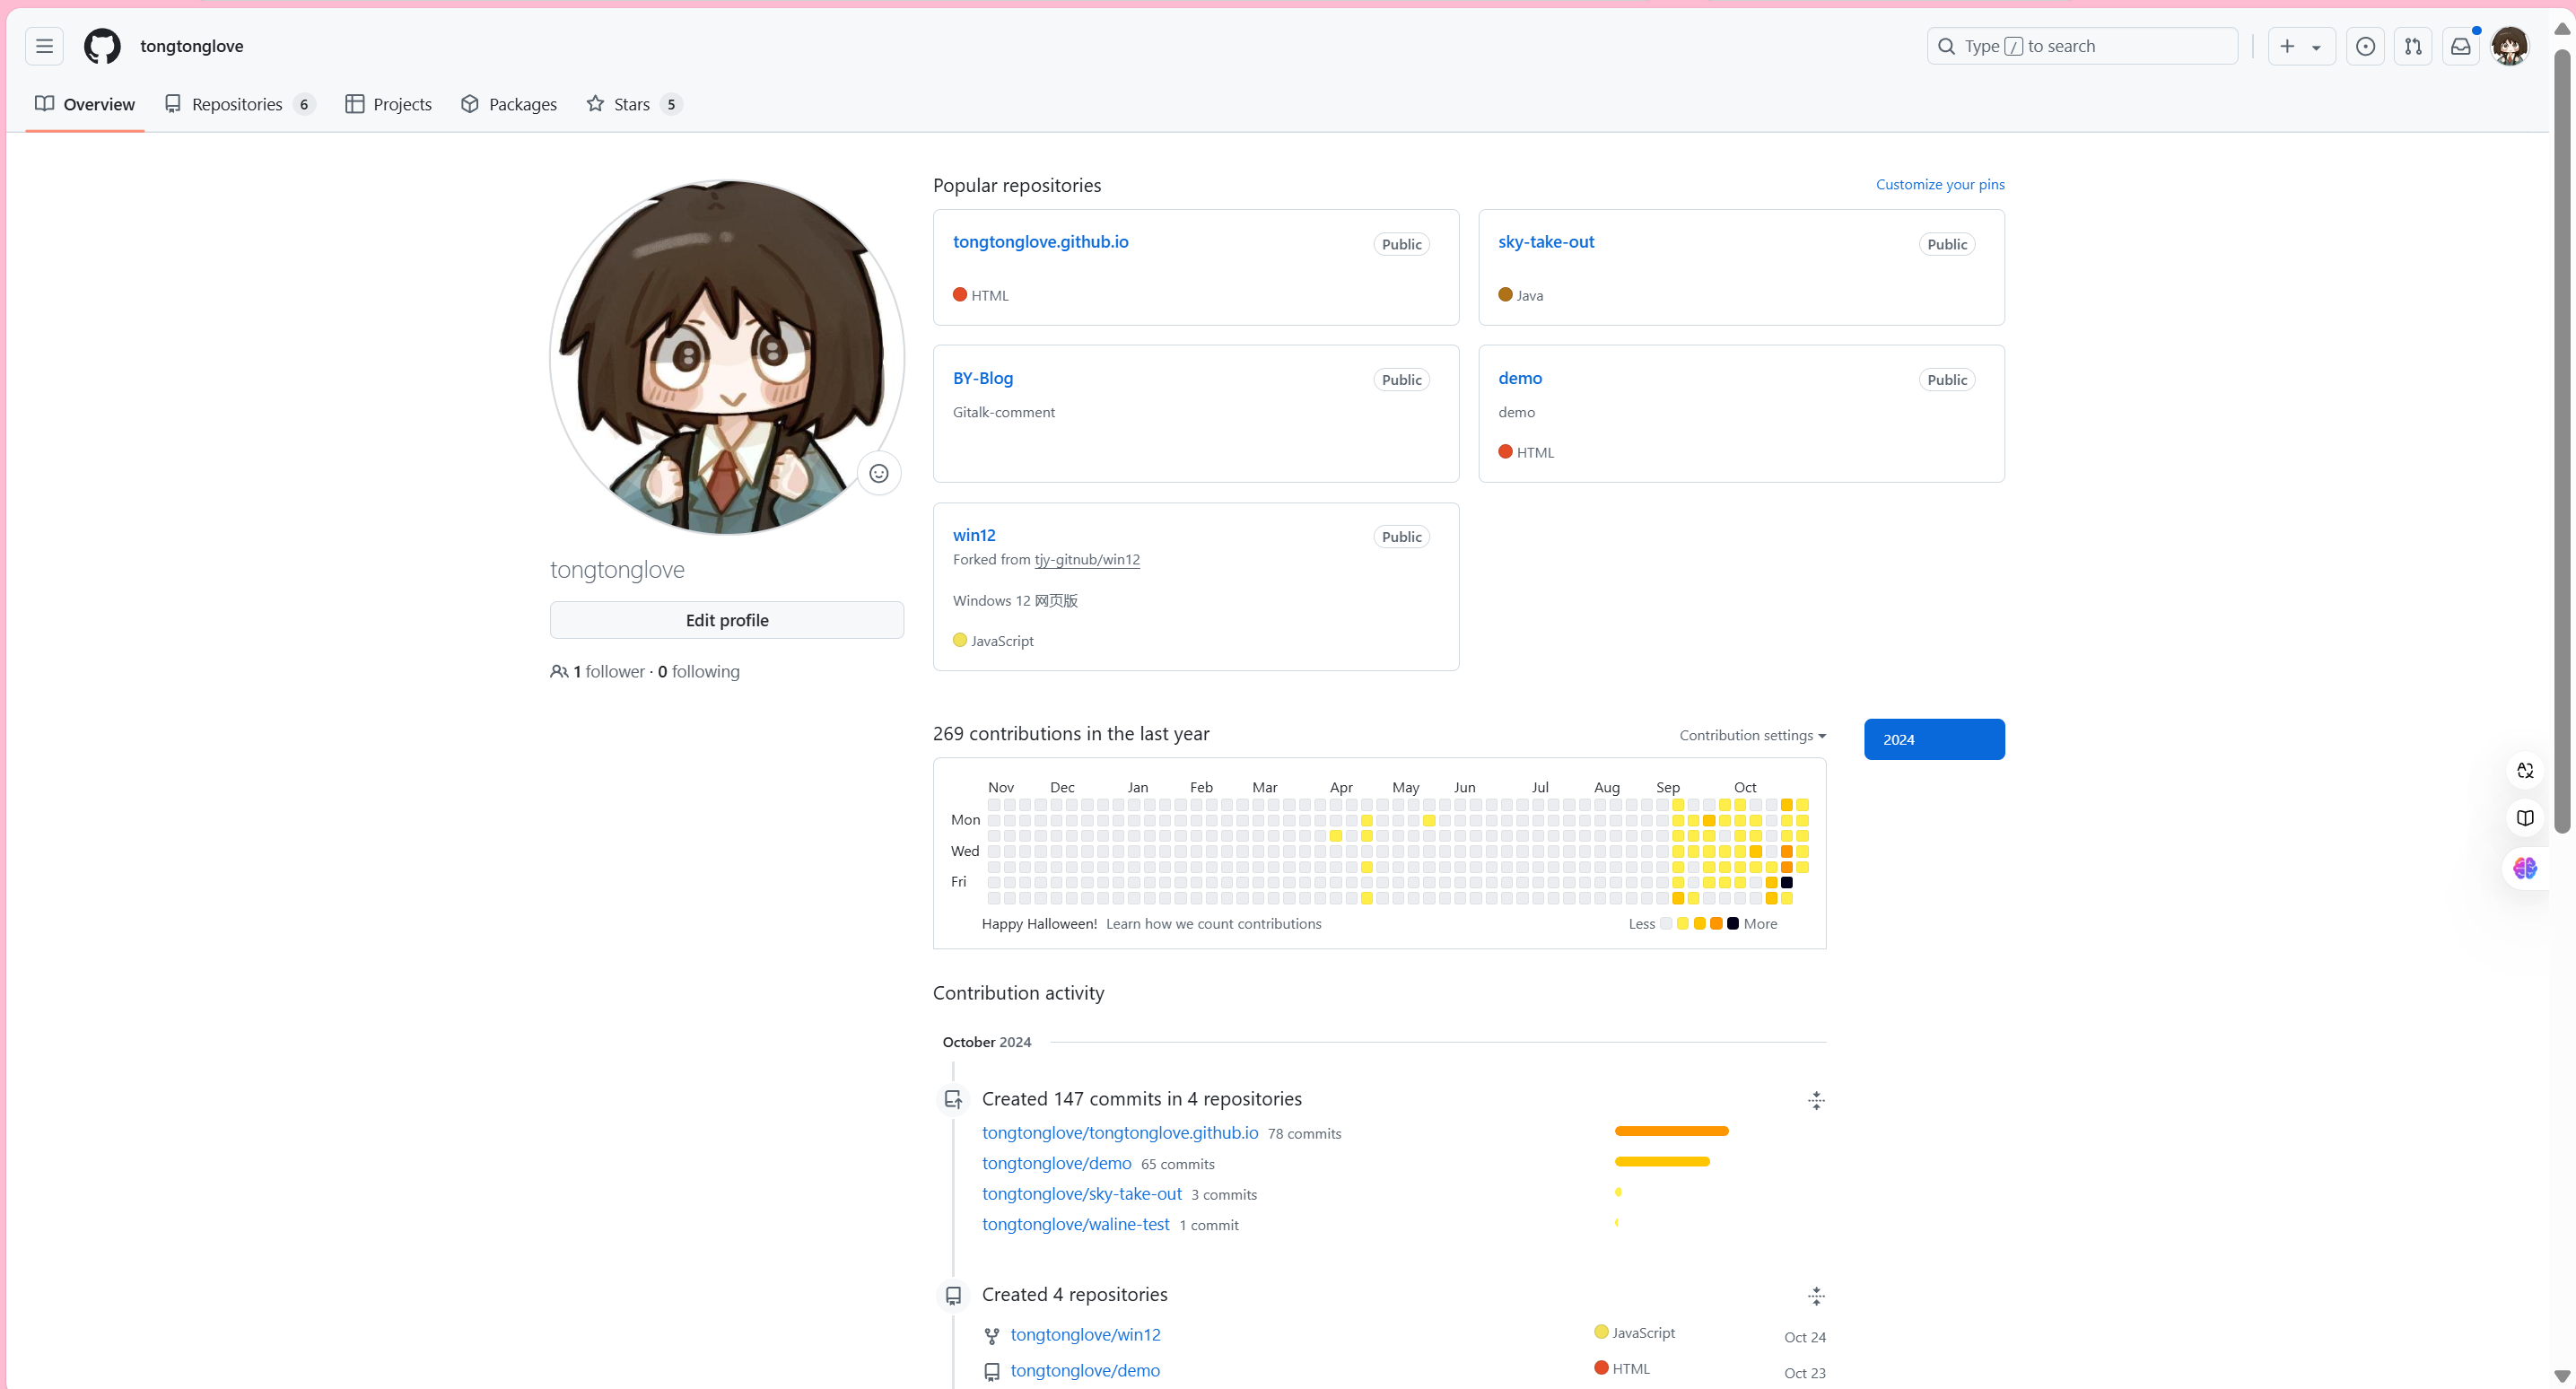Click the 'October 2024' heading text

pos(987,1042)
